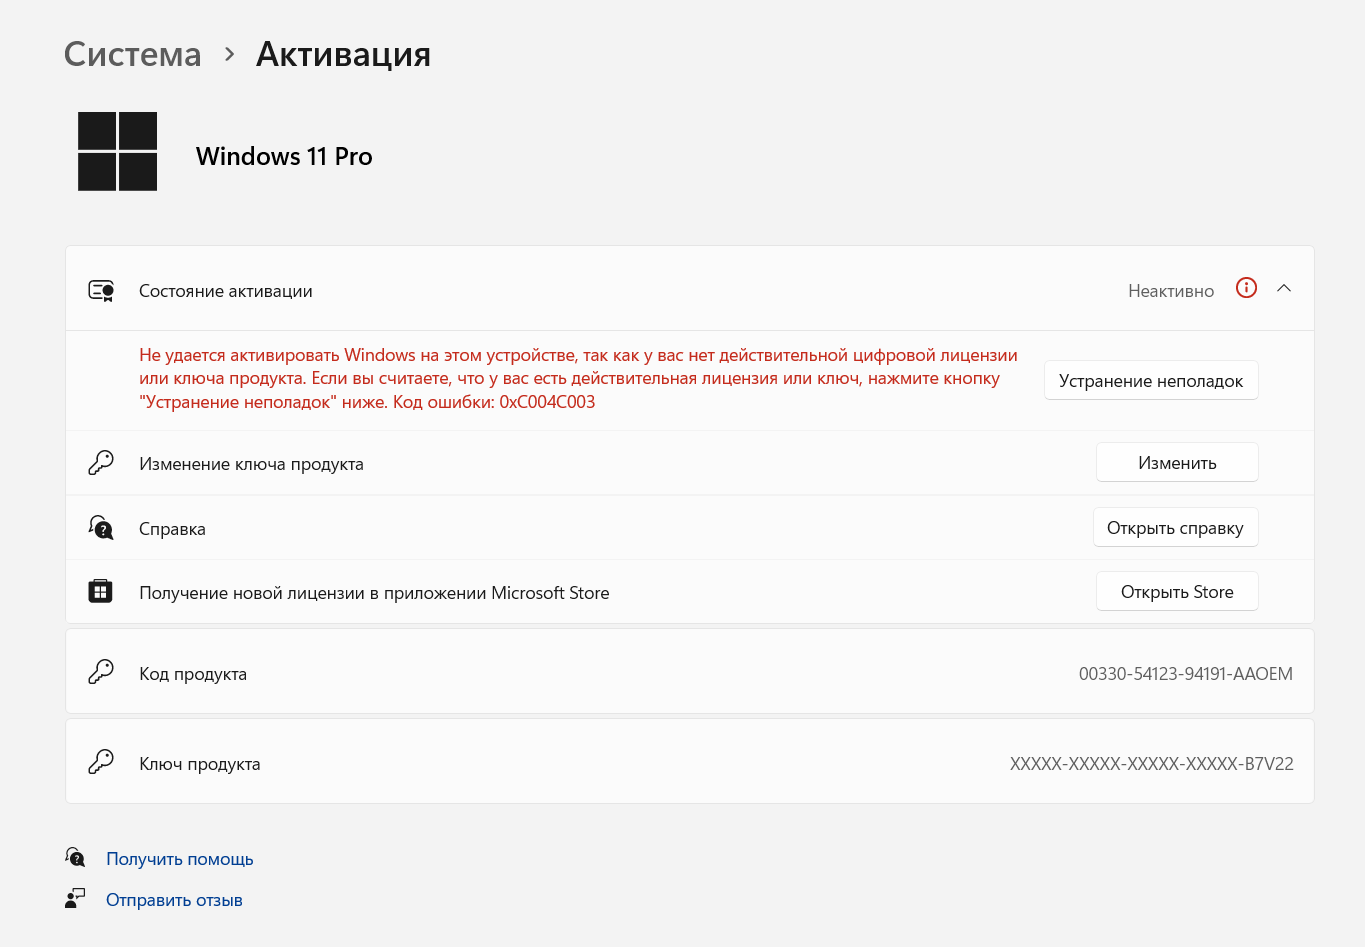Screen dimensions: 1365x947
Task: Click the Ключ продукта label
Action: pos(200,764)
